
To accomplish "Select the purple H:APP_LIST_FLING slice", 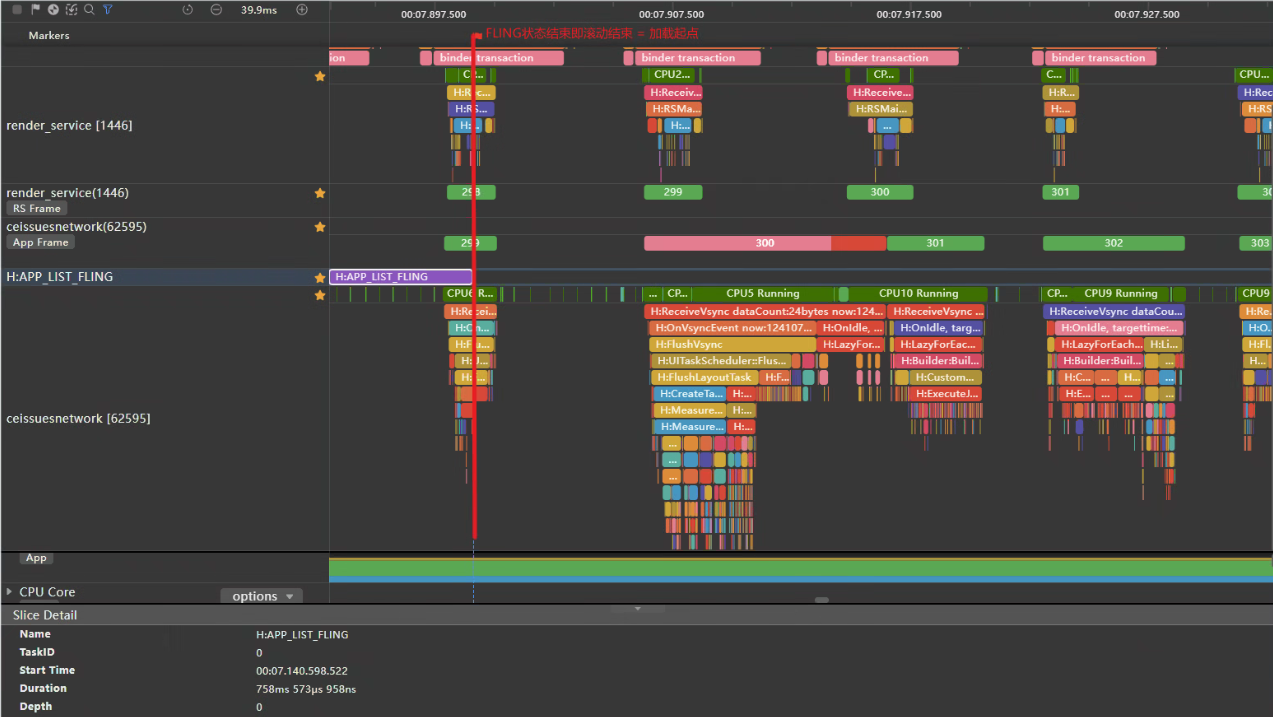I will [401, 277].
